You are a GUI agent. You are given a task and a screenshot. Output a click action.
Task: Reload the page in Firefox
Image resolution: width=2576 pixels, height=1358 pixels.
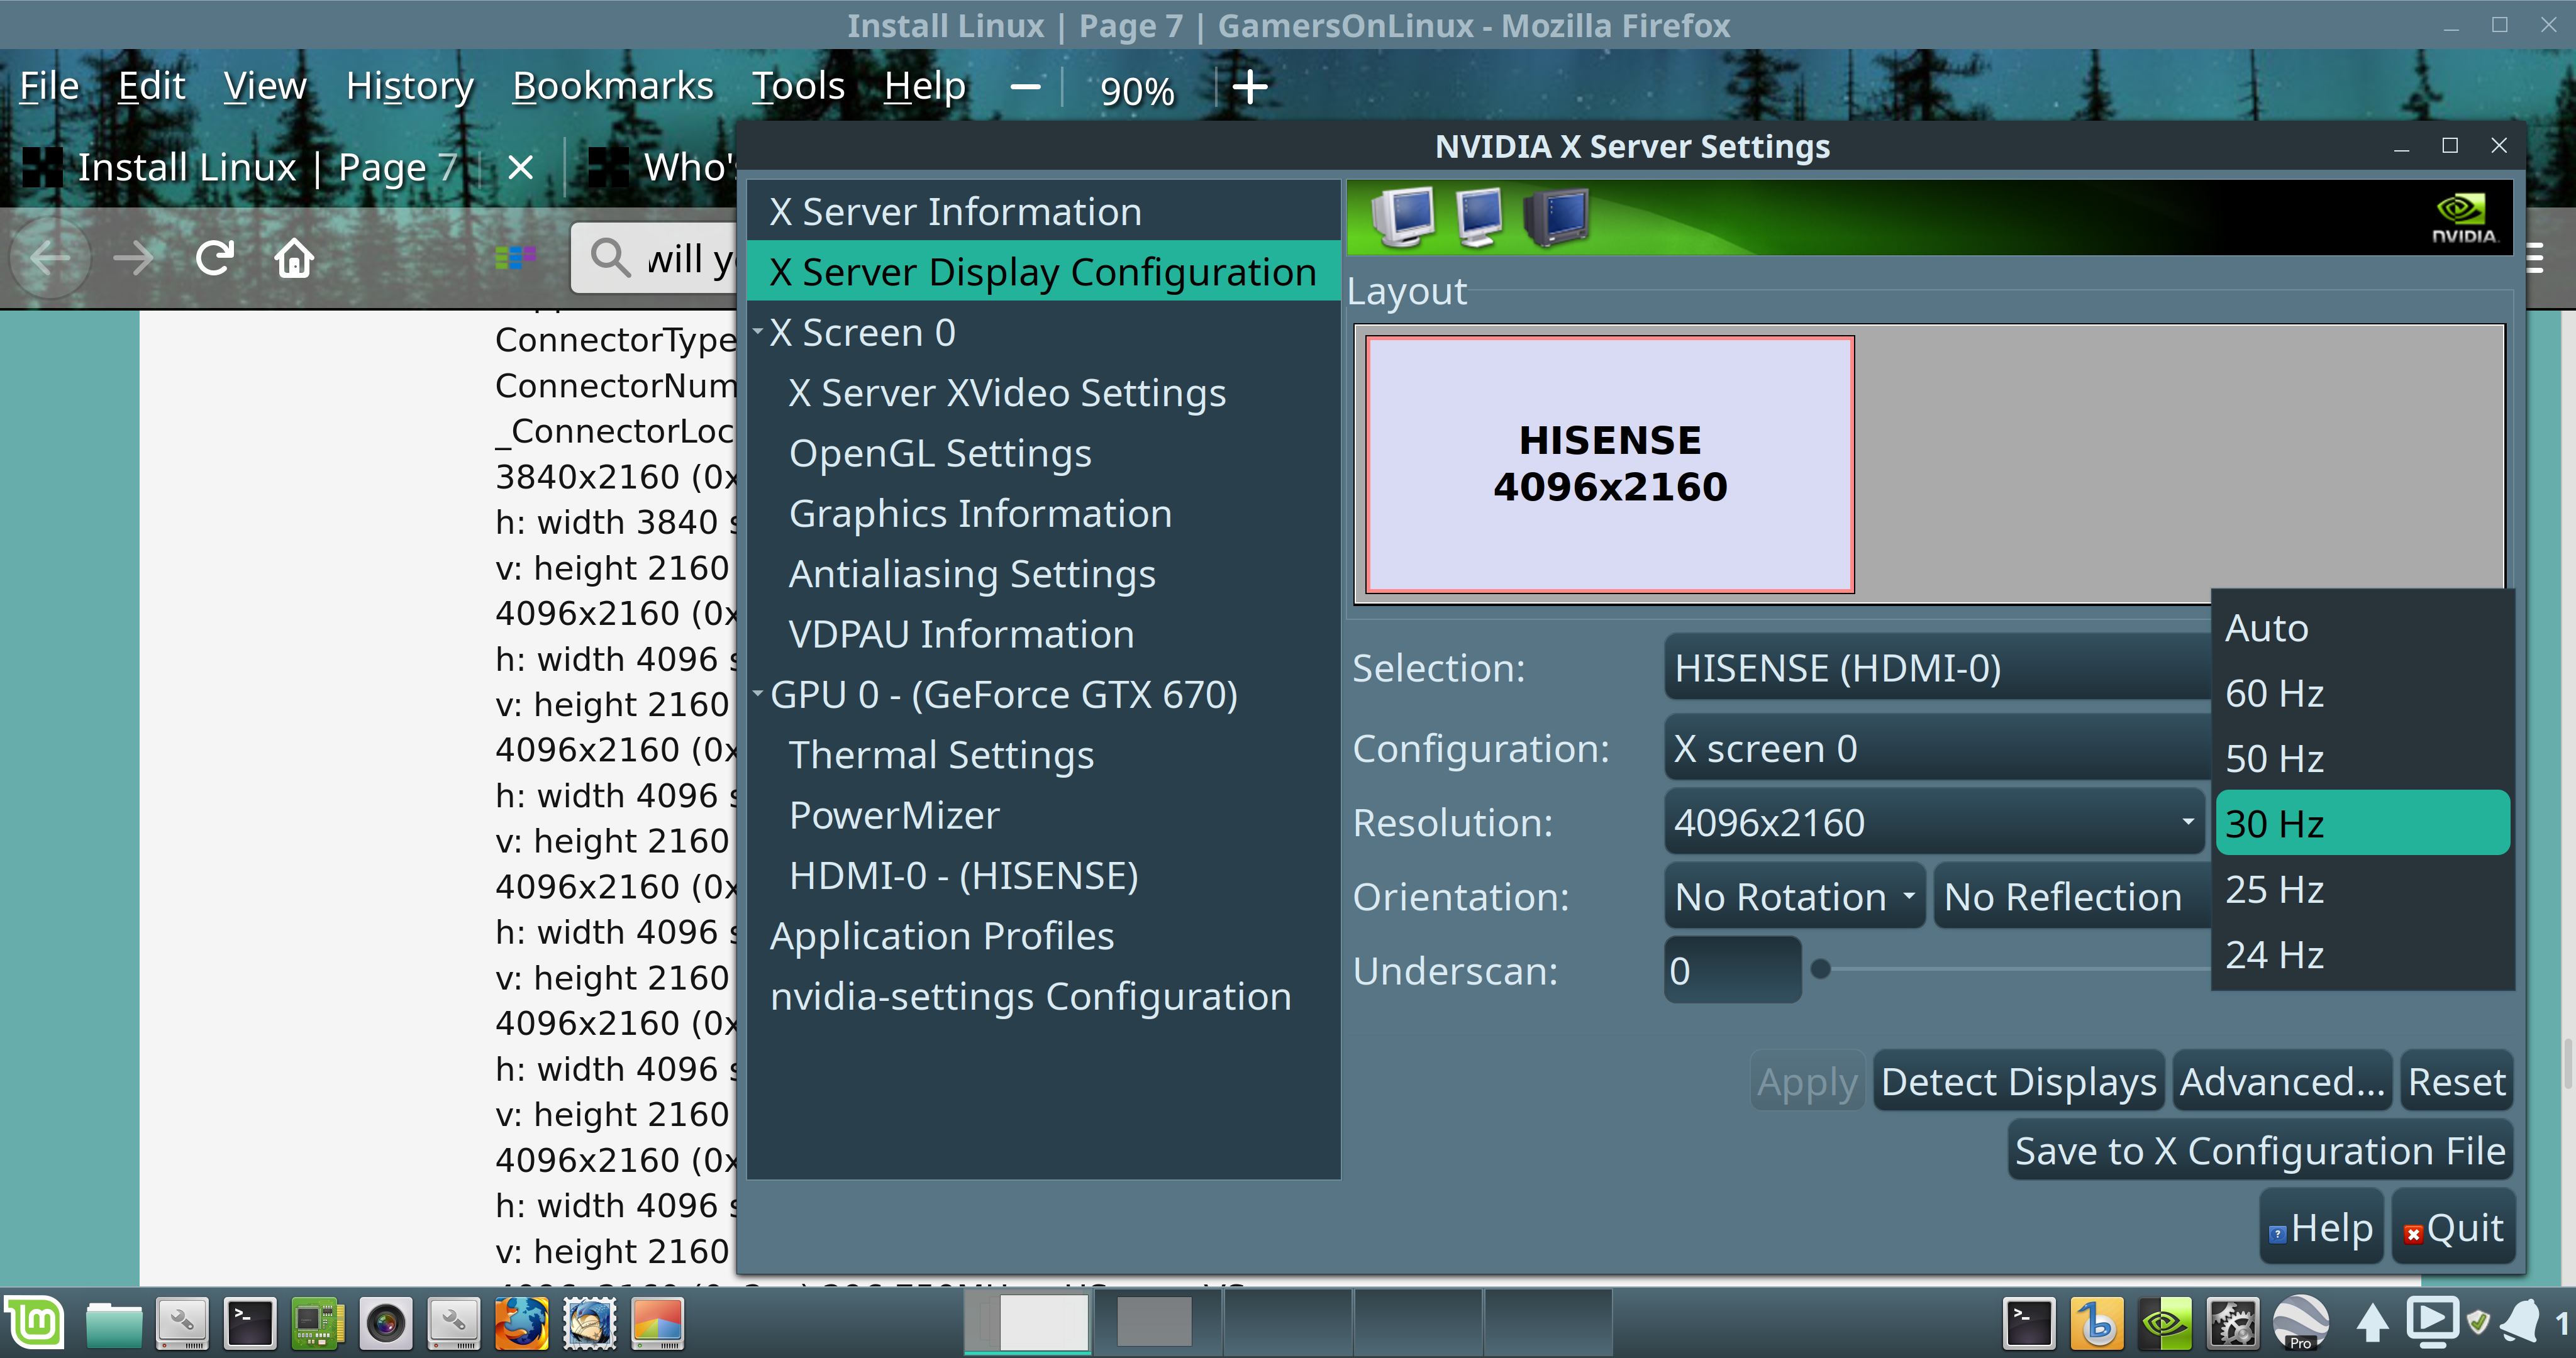point(214,258)
